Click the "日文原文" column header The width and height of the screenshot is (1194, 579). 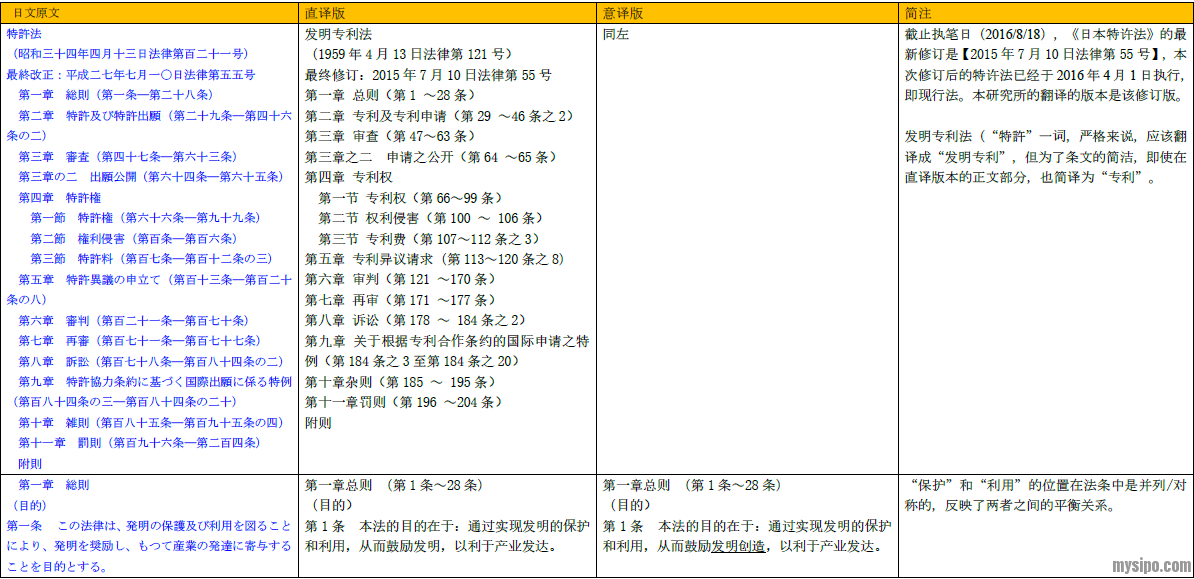tap(28, 13)
